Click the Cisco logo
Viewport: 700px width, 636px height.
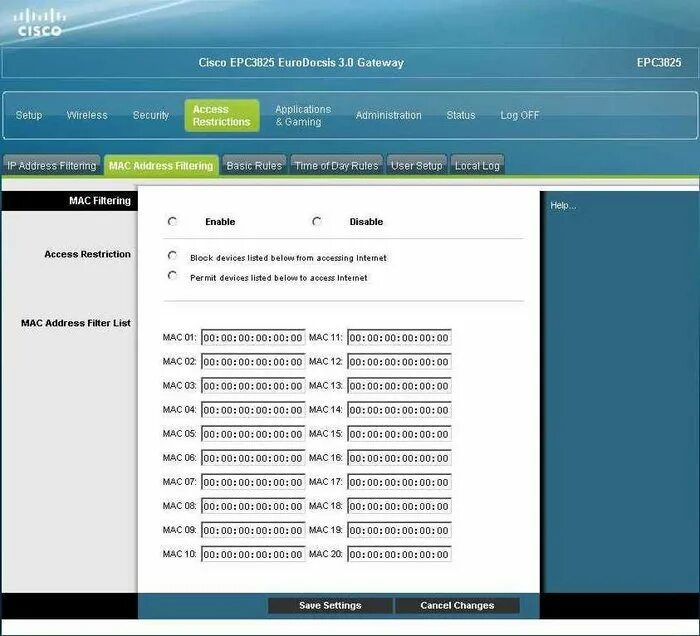point(39,23)
